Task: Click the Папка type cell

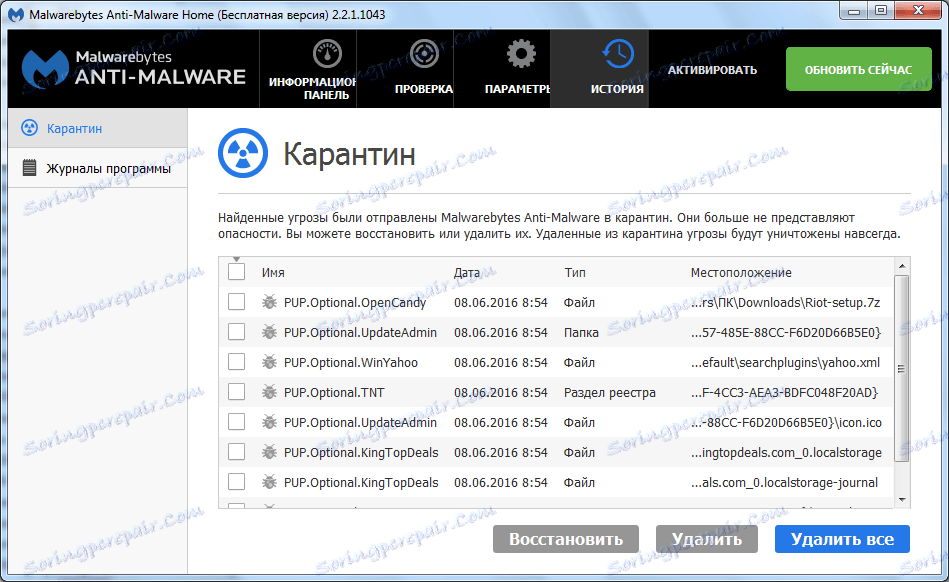Action: [581, 333]
